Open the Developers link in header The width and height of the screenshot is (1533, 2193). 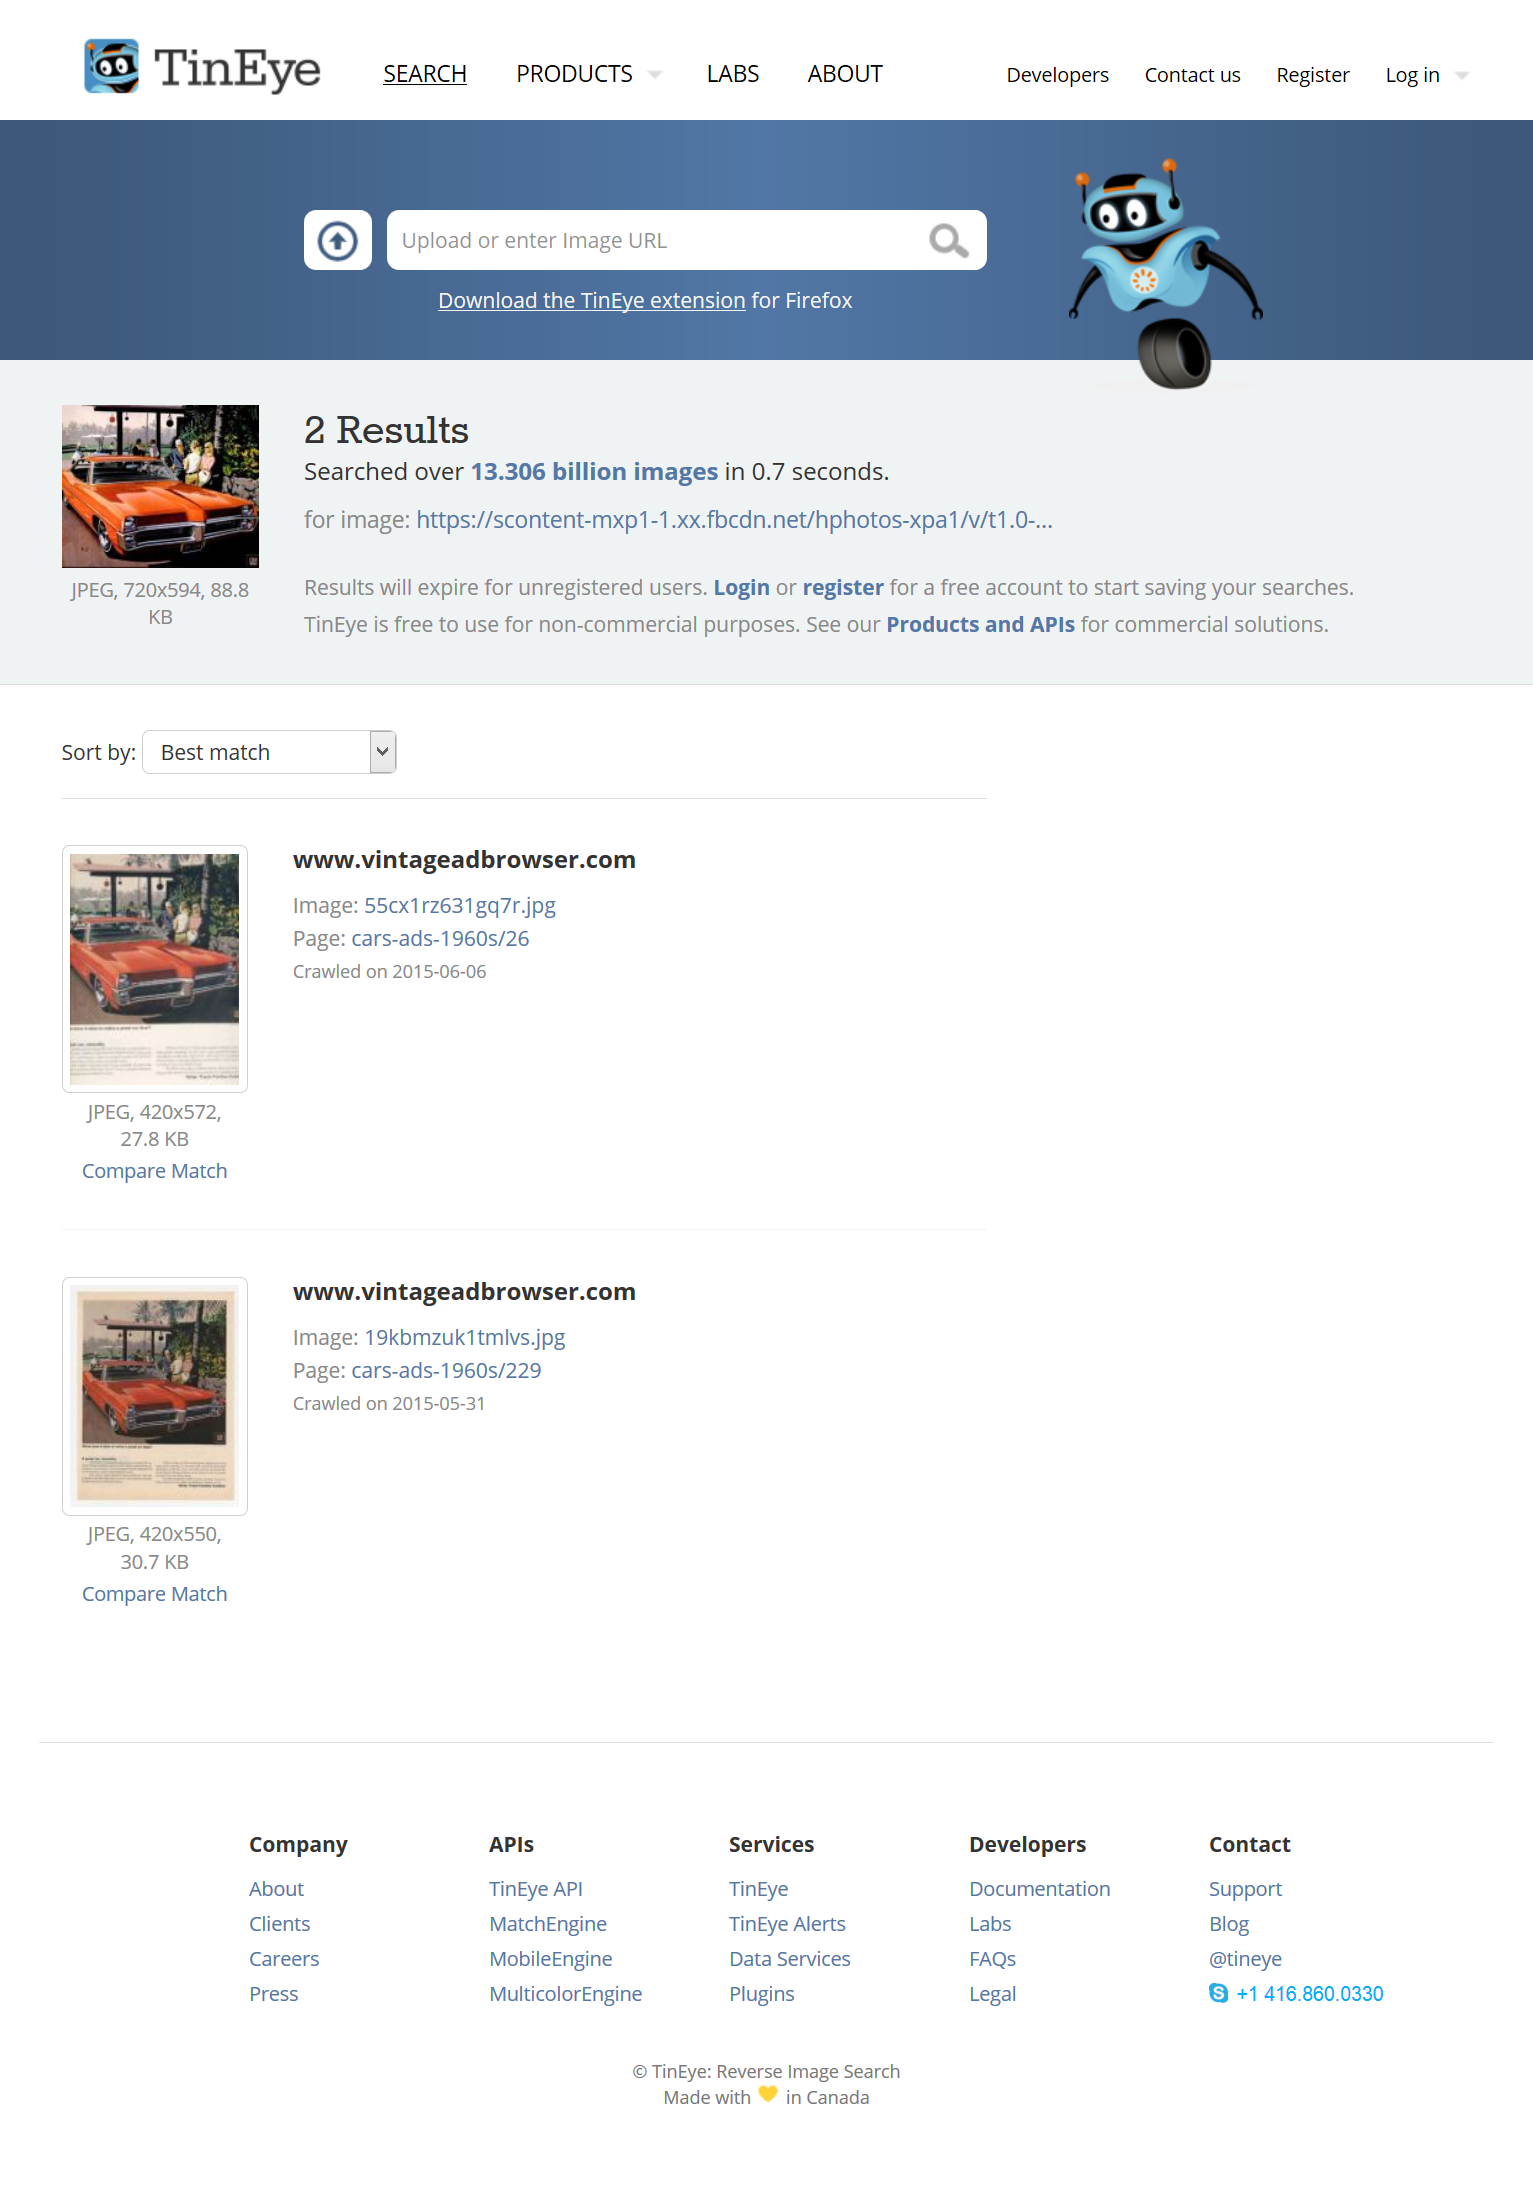(1057, 75)
